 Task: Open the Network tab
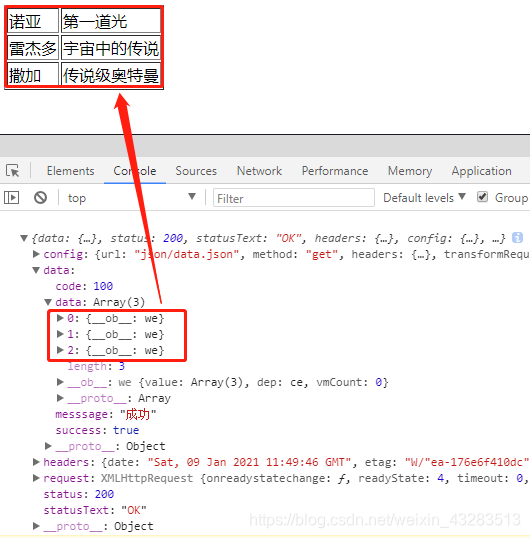[259, 171]
